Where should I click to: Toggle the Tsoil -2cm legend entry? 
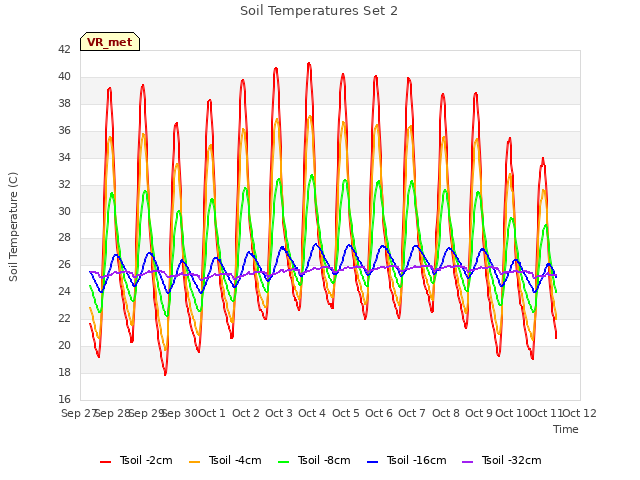click(x=136, y=460)
